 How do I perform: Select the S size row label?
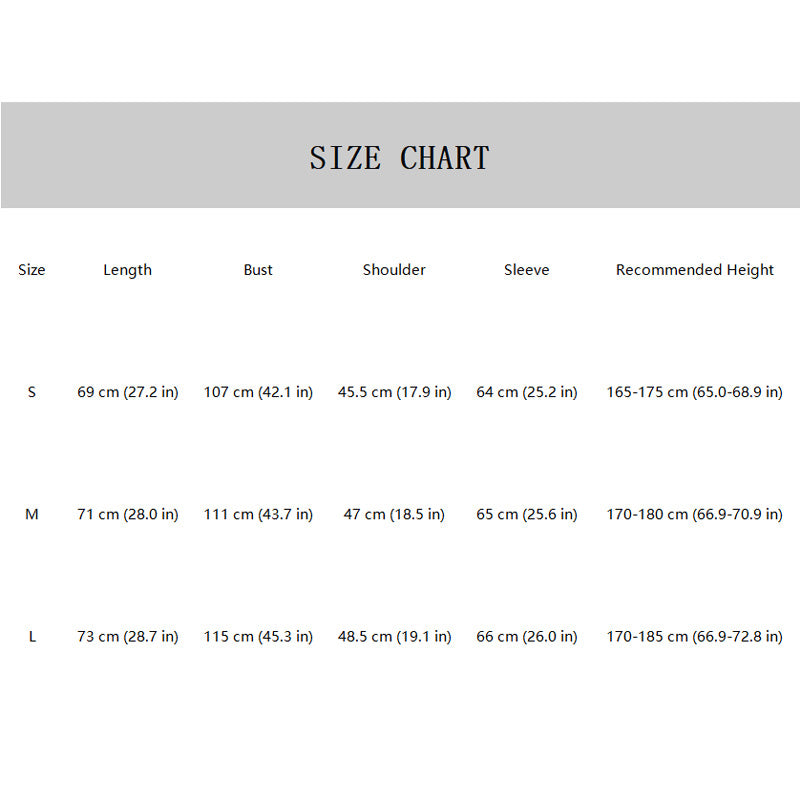(32, 392)
